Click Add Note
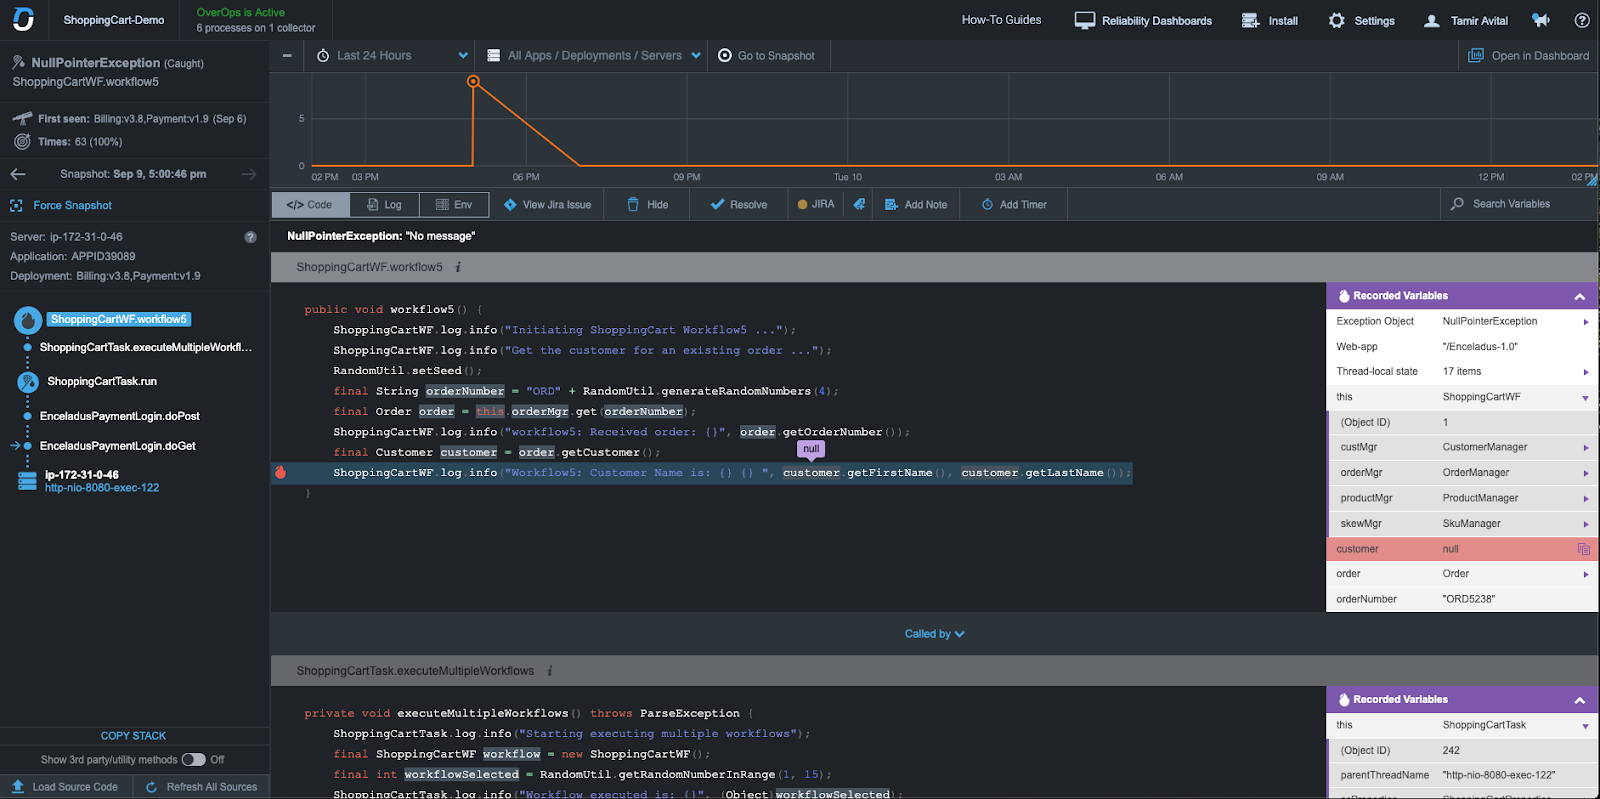 916,205
